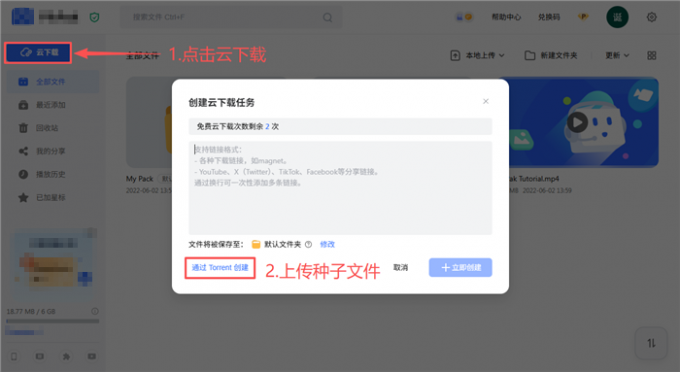The image size is (680, 372).
Task: Click the phone icon in sidebar footer
Action: pos(14,356)
